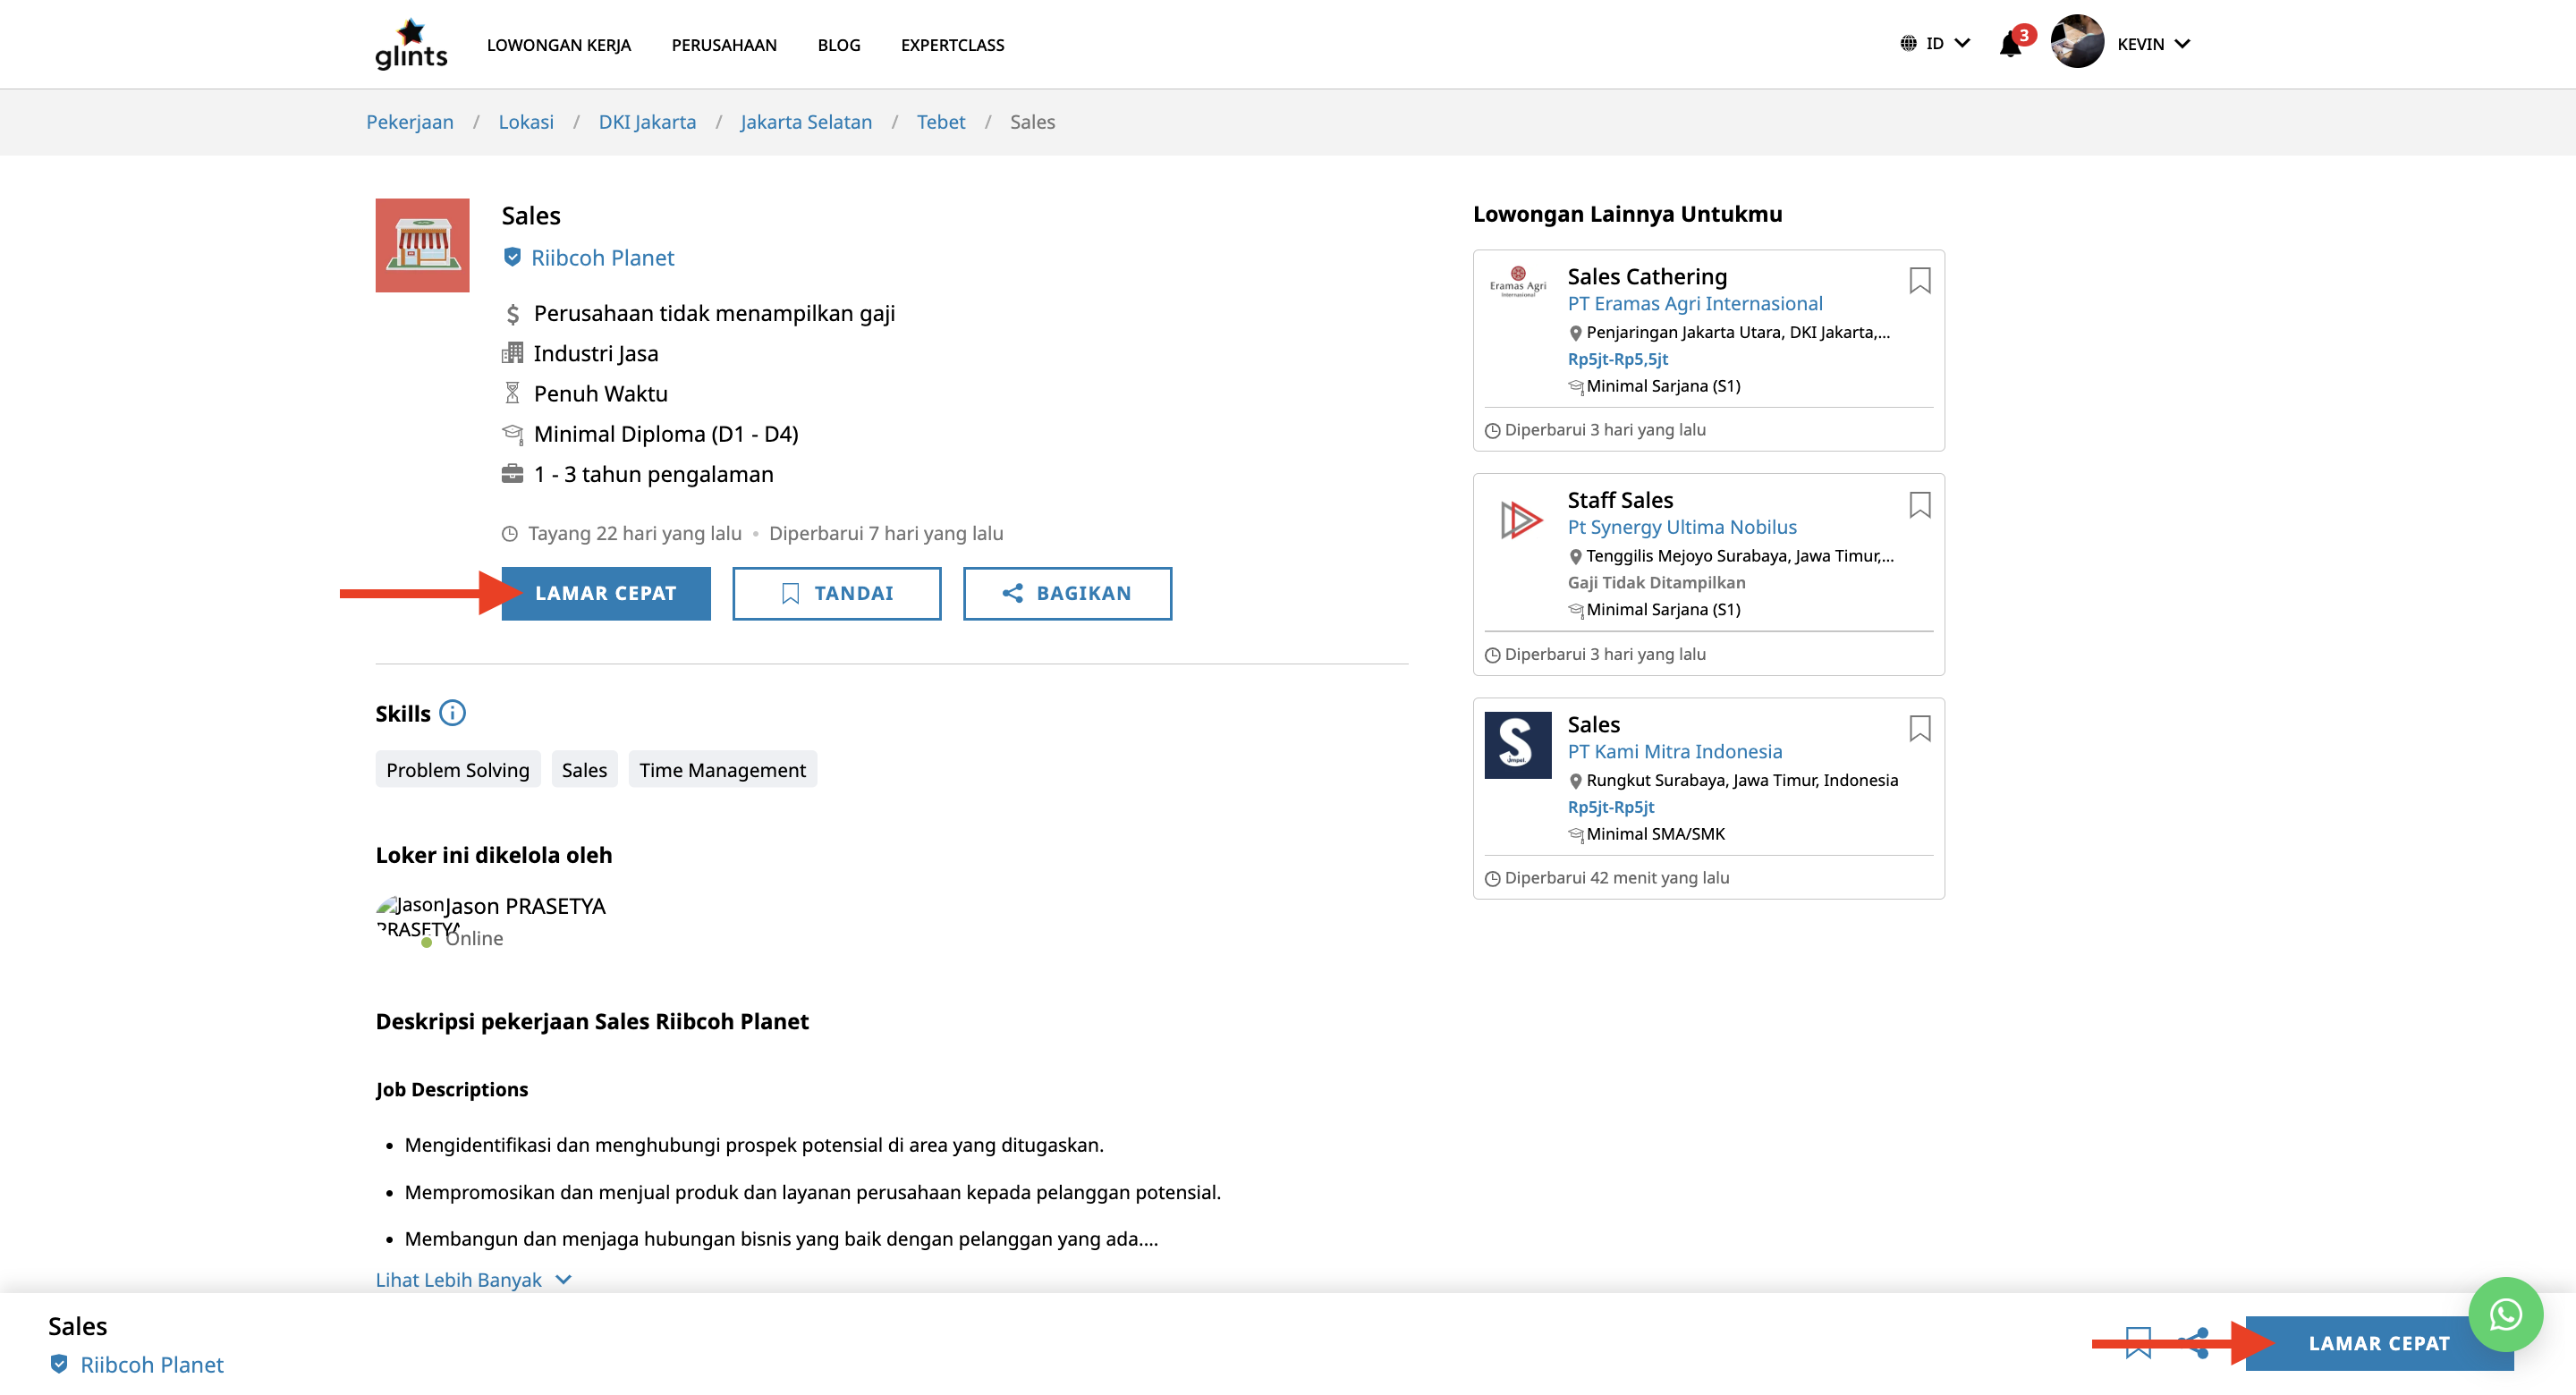
Task: Click '1 - 3 tahun pengalaman' text
Action: pos(653,475)
